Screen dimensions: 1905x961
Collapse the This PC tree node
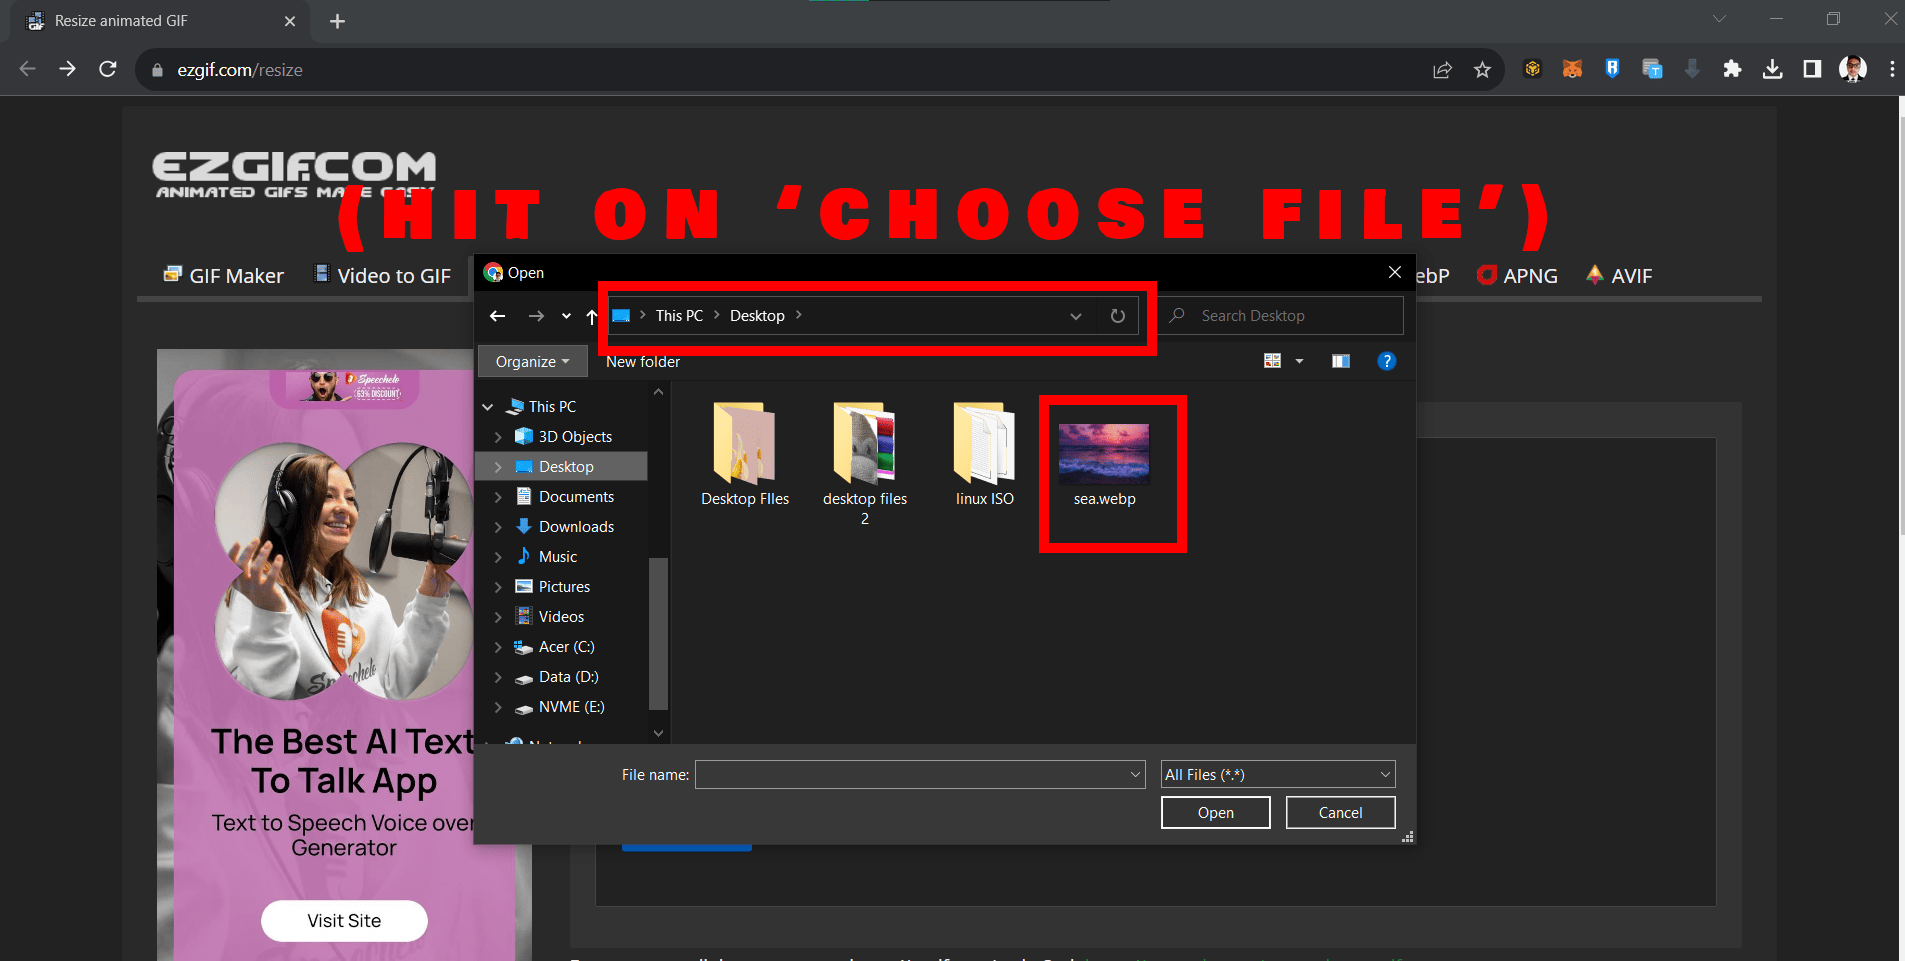[x=487, y=406]
